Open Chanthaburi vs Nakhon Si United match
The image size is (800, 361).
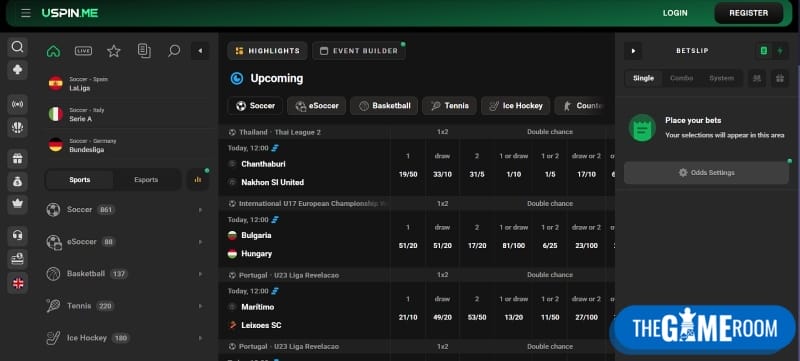[305, 167]
